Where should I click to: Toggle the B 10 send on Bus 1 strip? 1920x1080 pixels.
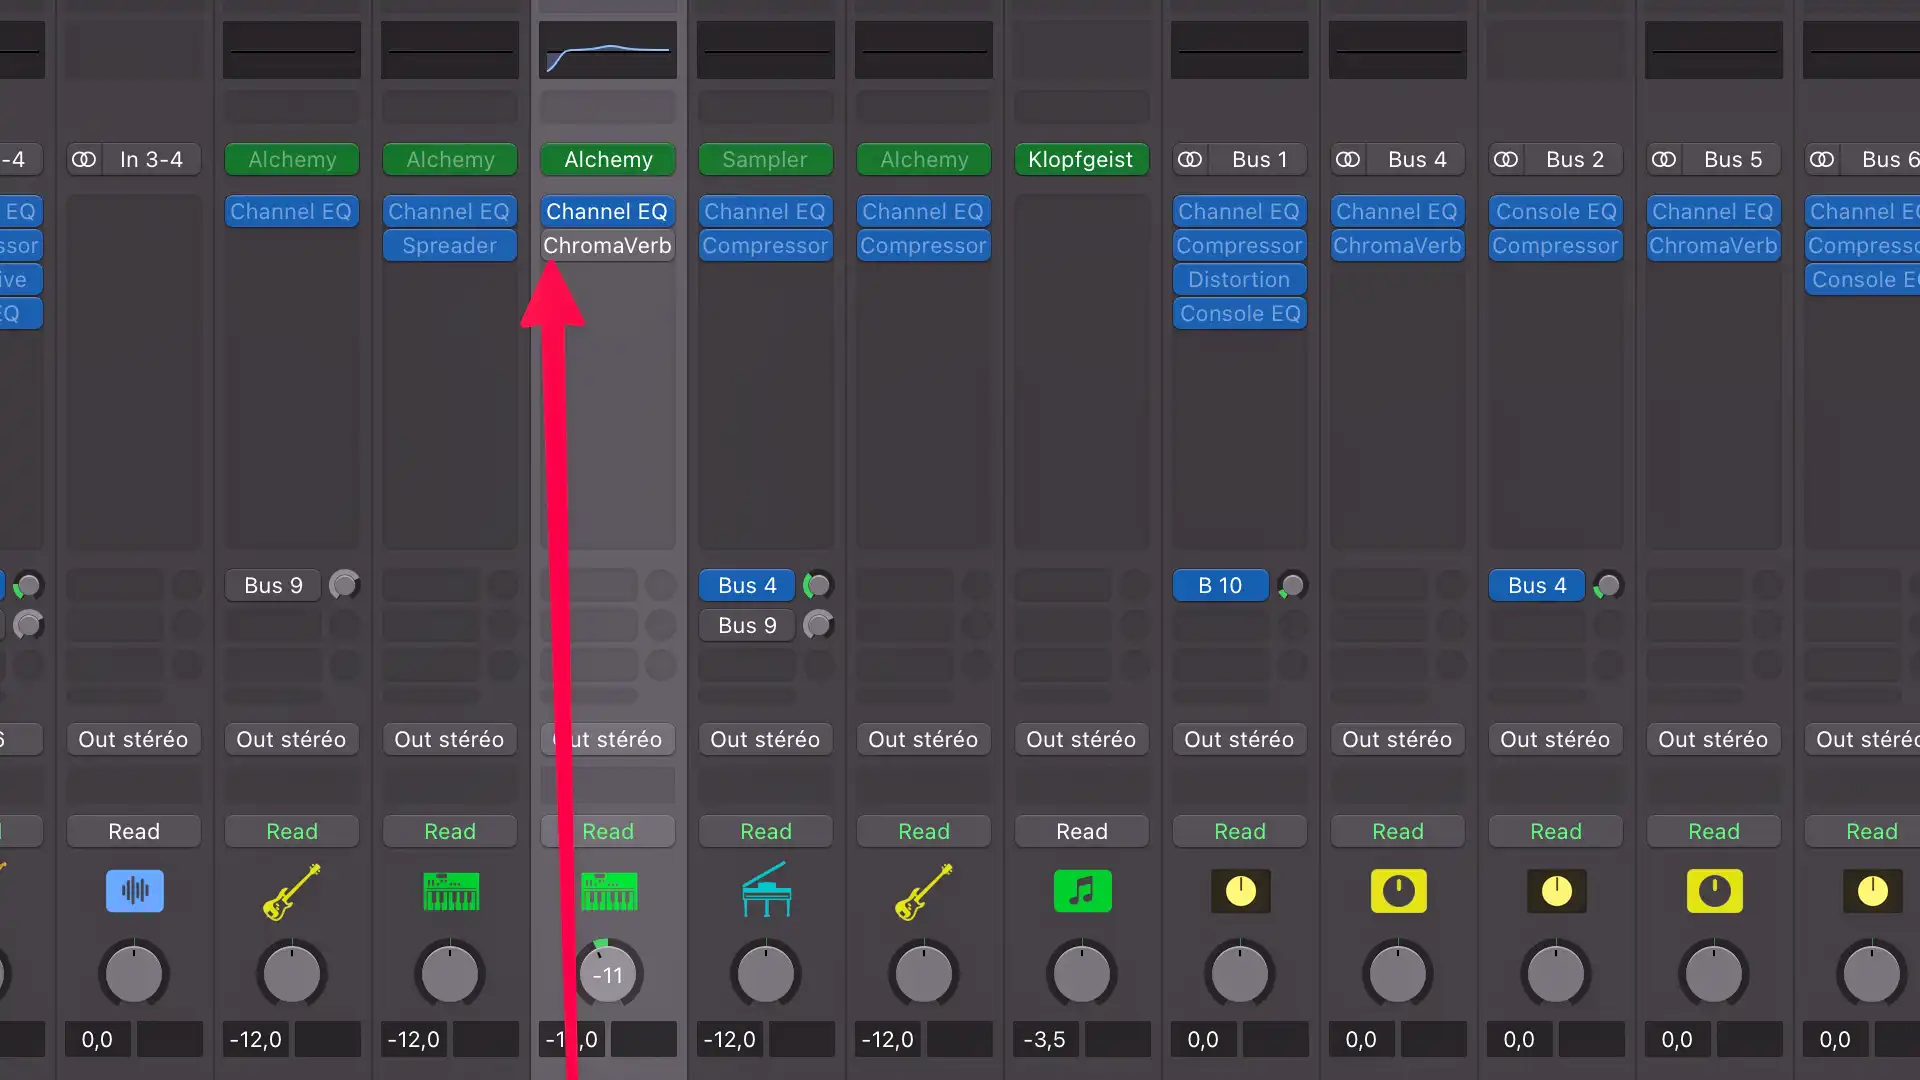(1221, 585)
